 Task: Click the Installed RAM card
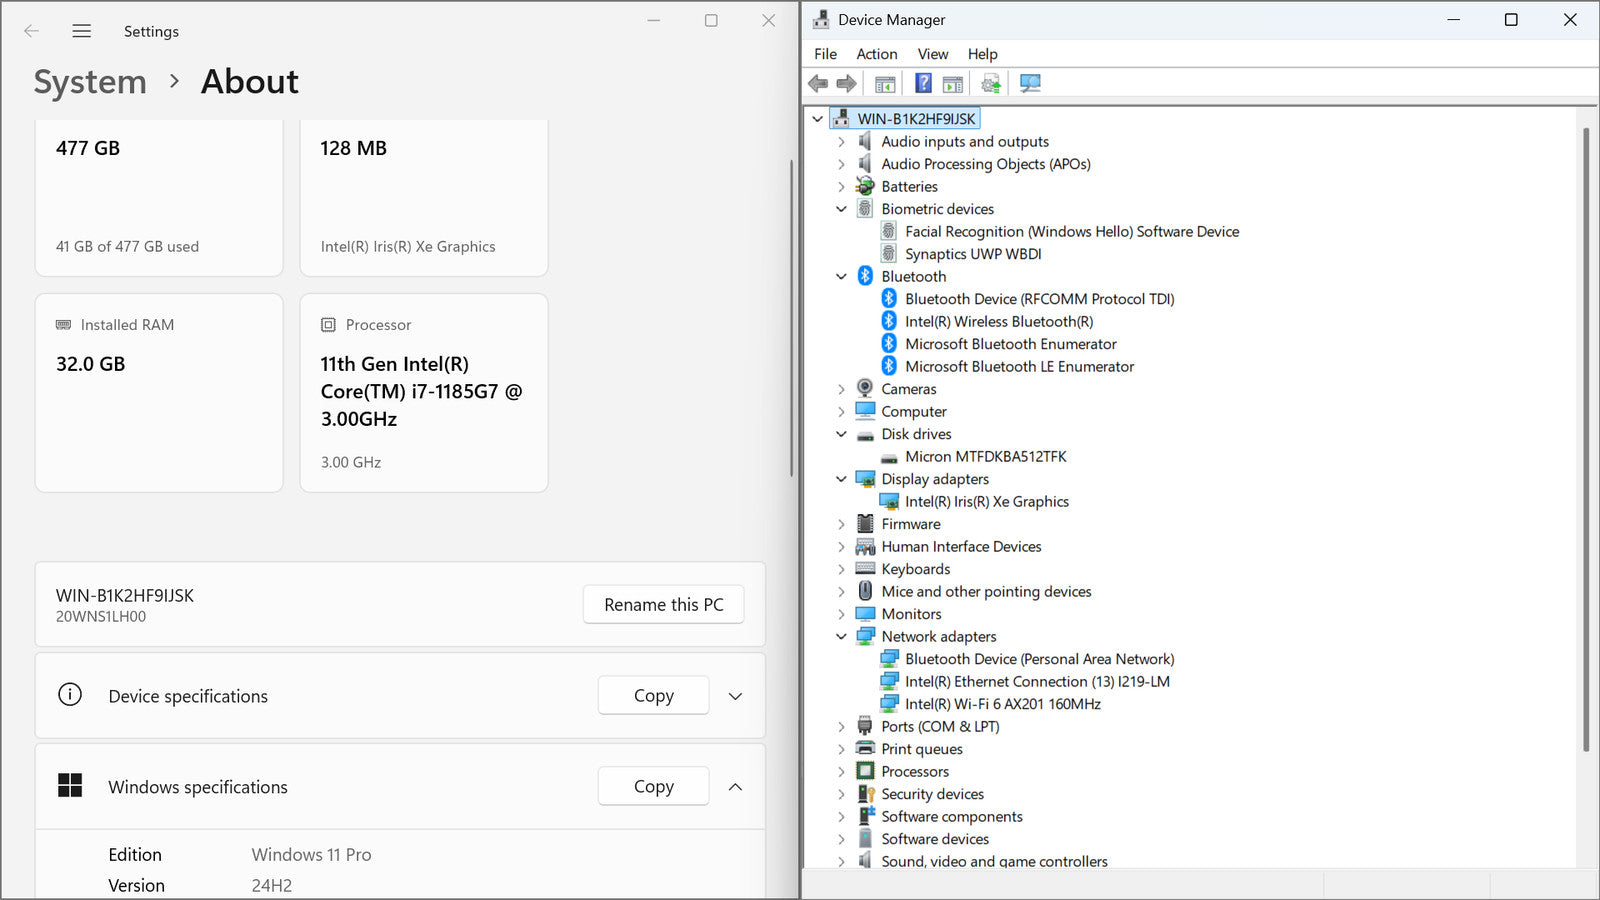(159, 393)
